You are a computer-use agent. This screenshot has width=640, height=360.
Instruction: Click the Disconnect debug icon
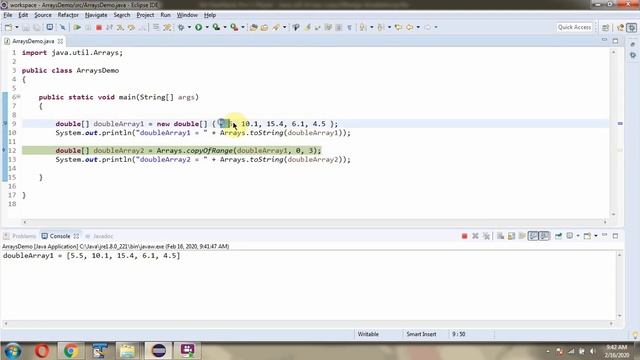tap(109, 27)
